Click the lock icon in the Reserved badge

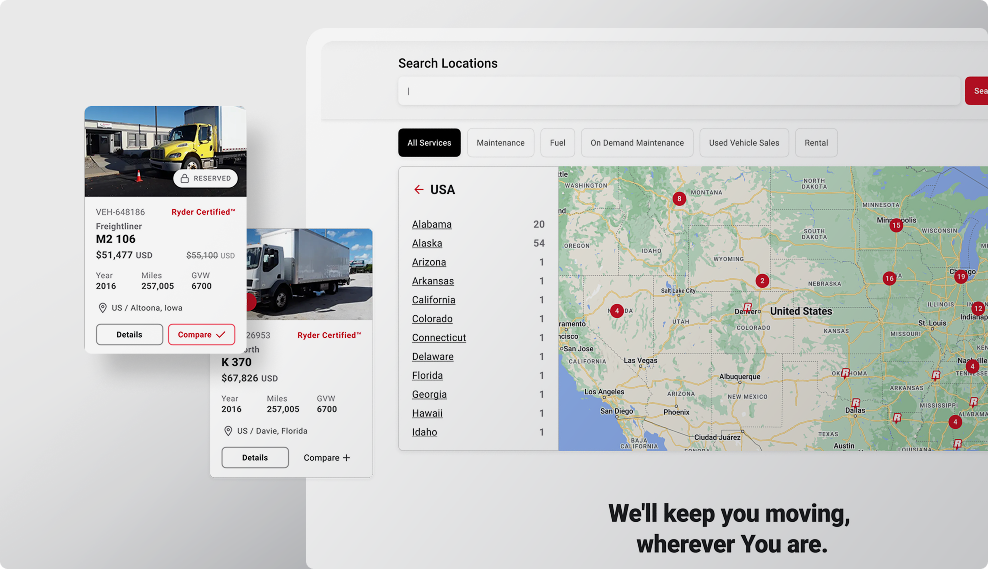pos(185,178)
